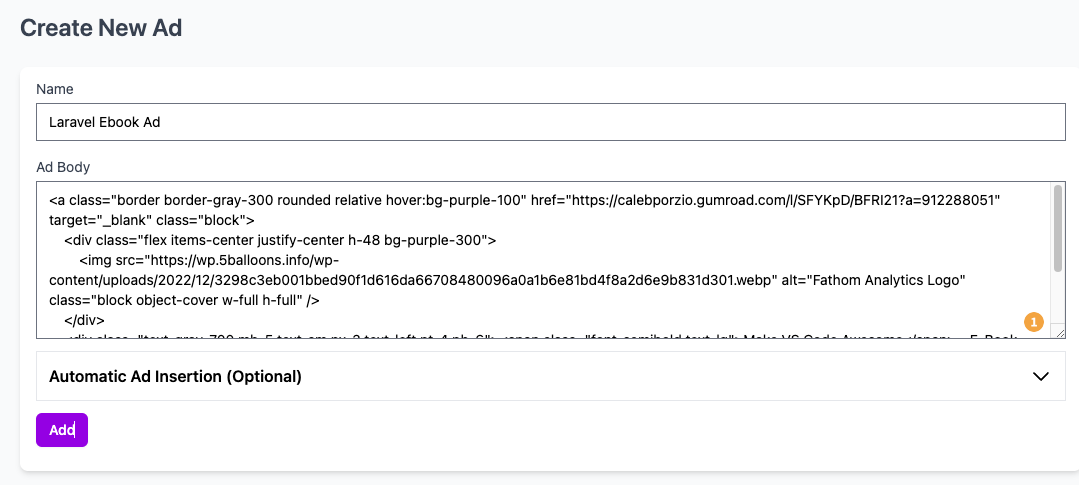Place cursor on the closing </div> line

85,320
